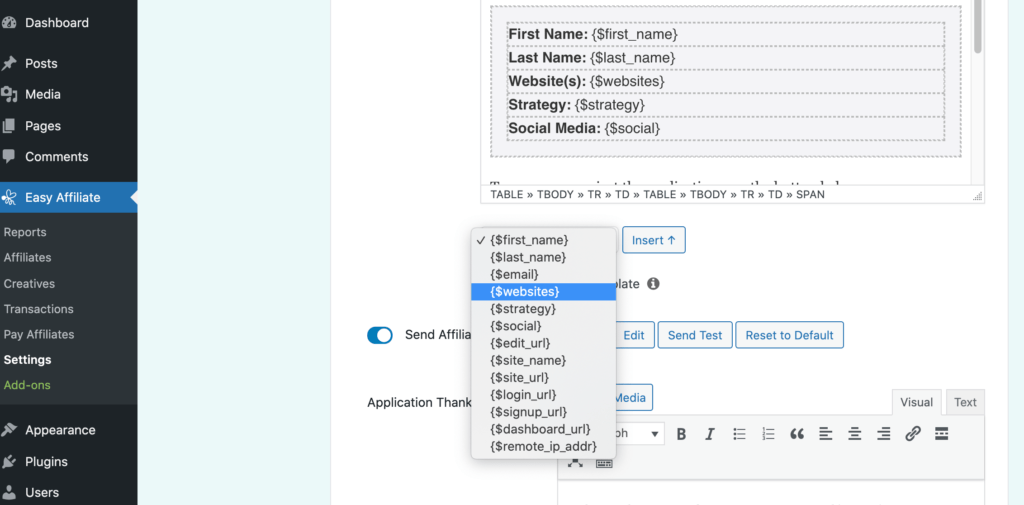Select {$first_name} in variable list
This screenshot has height=505, width=1024.
pos(543,240)
